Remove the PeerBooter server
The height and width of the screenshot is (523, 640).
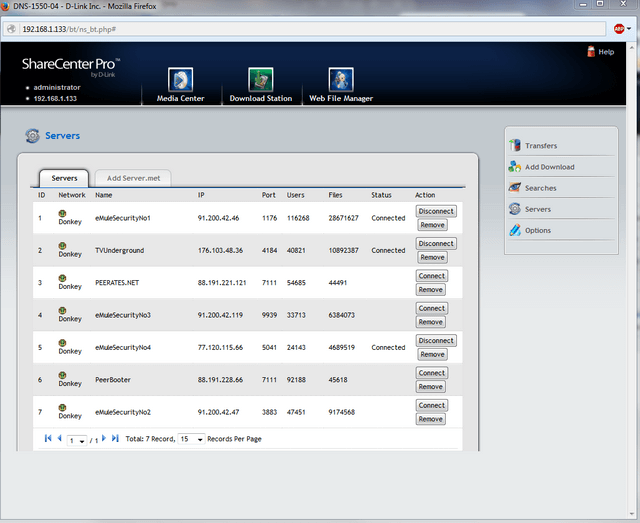click(431, 387)
